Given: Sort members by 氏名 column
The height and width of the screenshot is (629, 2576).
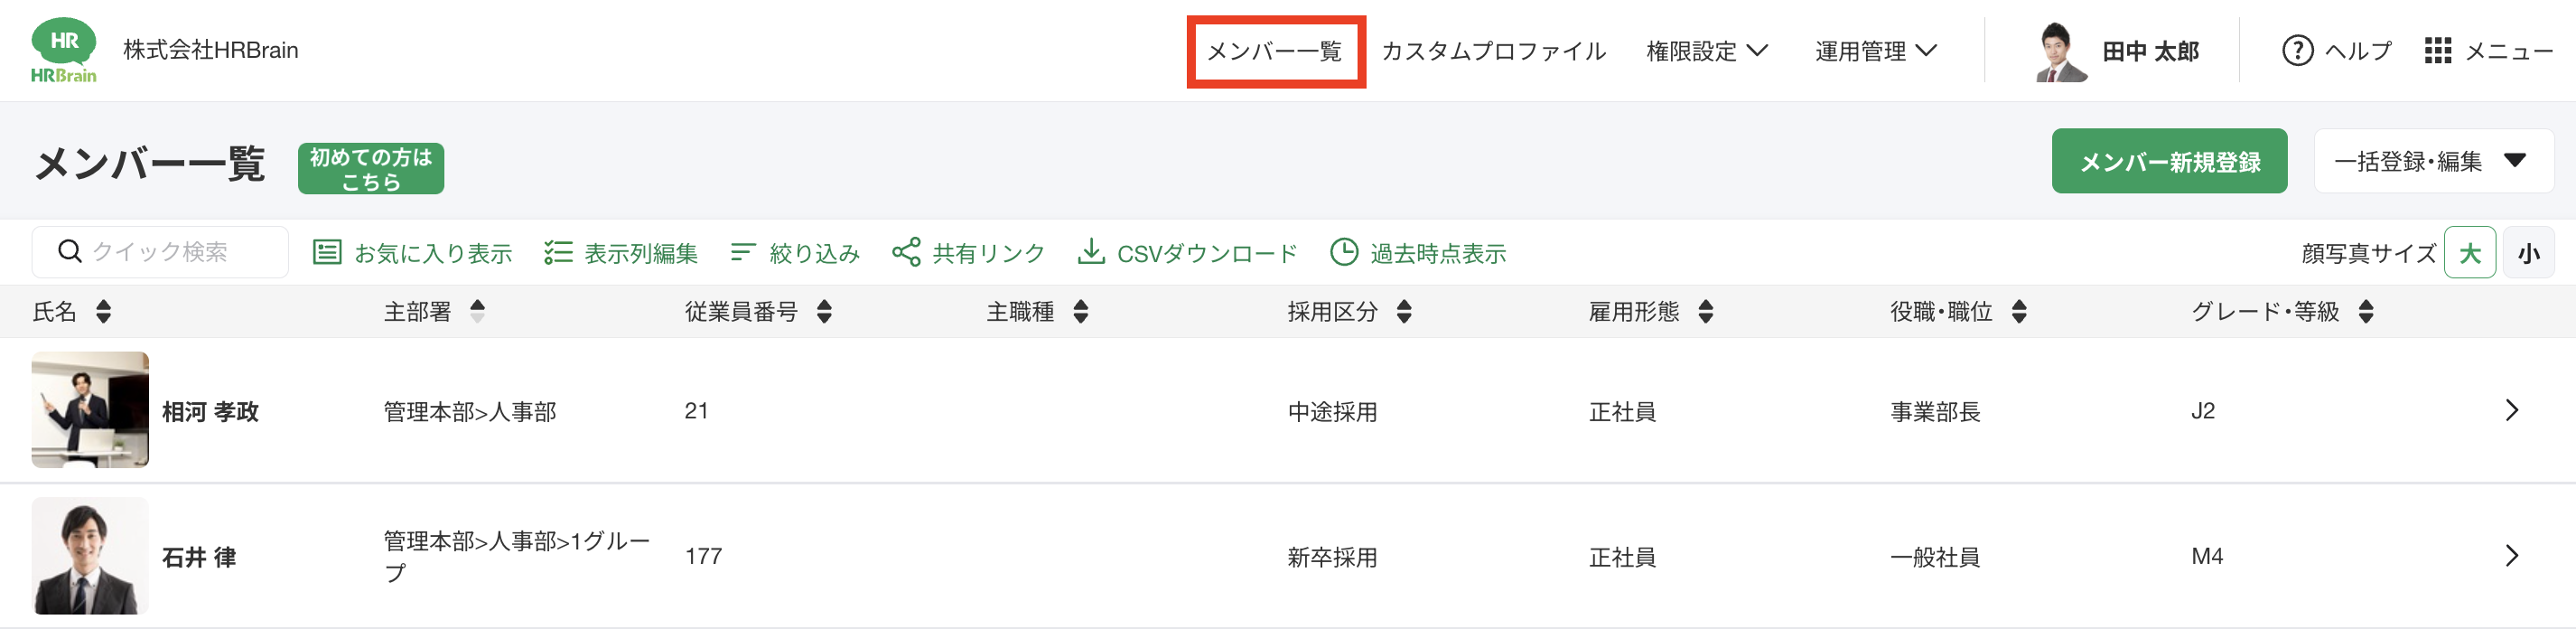Looking at the screenshot, I should tap(103, 312).
